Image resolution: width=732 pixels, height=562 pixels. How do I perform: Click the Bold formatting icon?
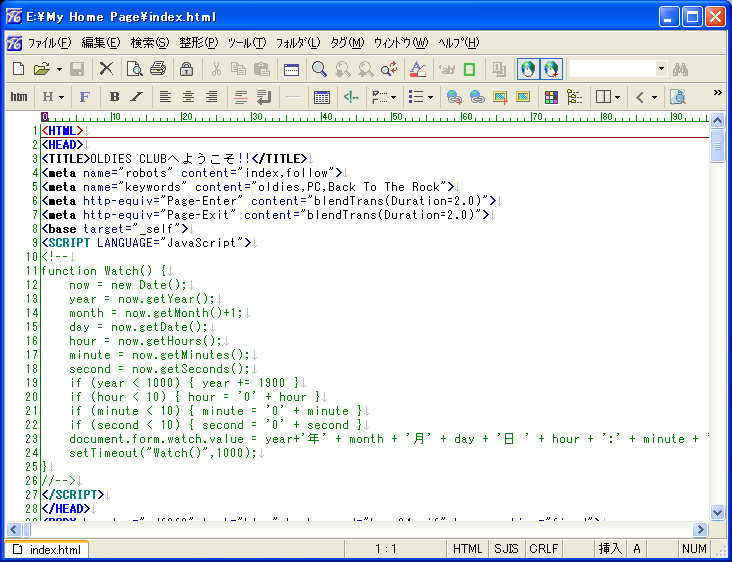(114, 97)
